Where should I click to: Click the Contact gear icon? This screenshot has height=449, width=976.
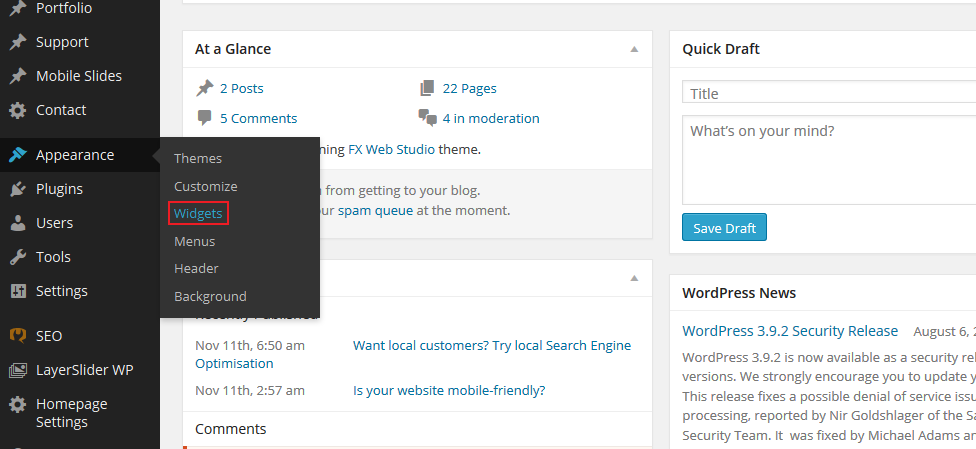(17, 110)
